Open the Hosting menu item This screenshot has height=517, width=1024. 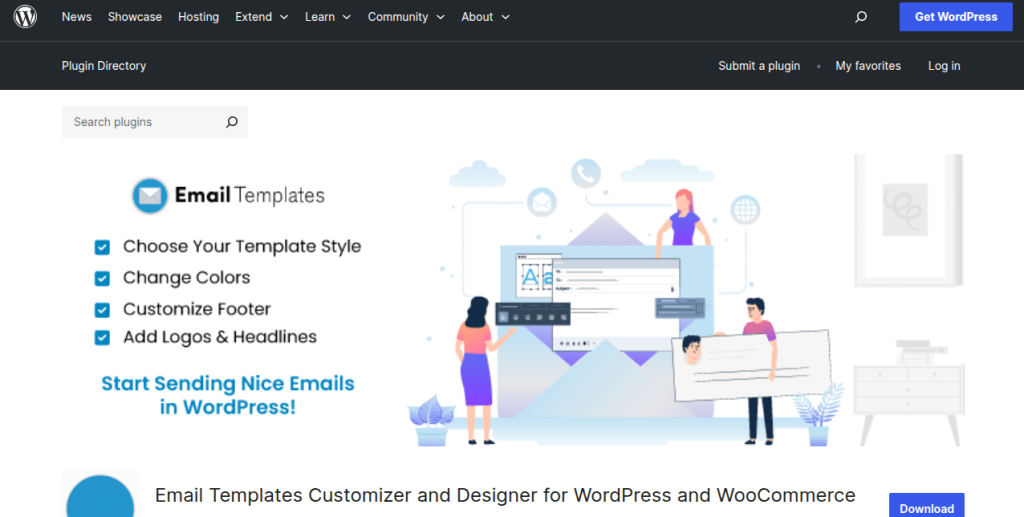[199, 17]
